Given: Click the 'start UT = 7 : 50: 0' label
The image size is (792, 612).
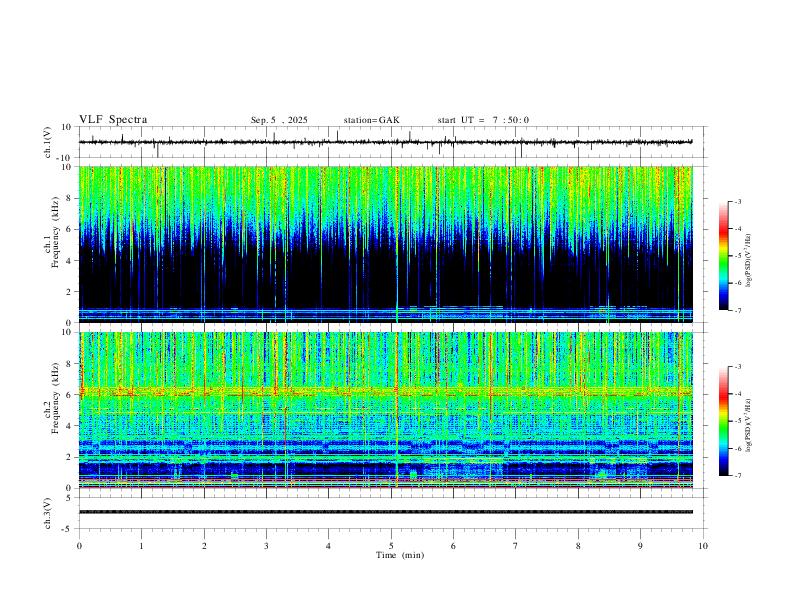Looking at the screenshot, I should 483,120.
